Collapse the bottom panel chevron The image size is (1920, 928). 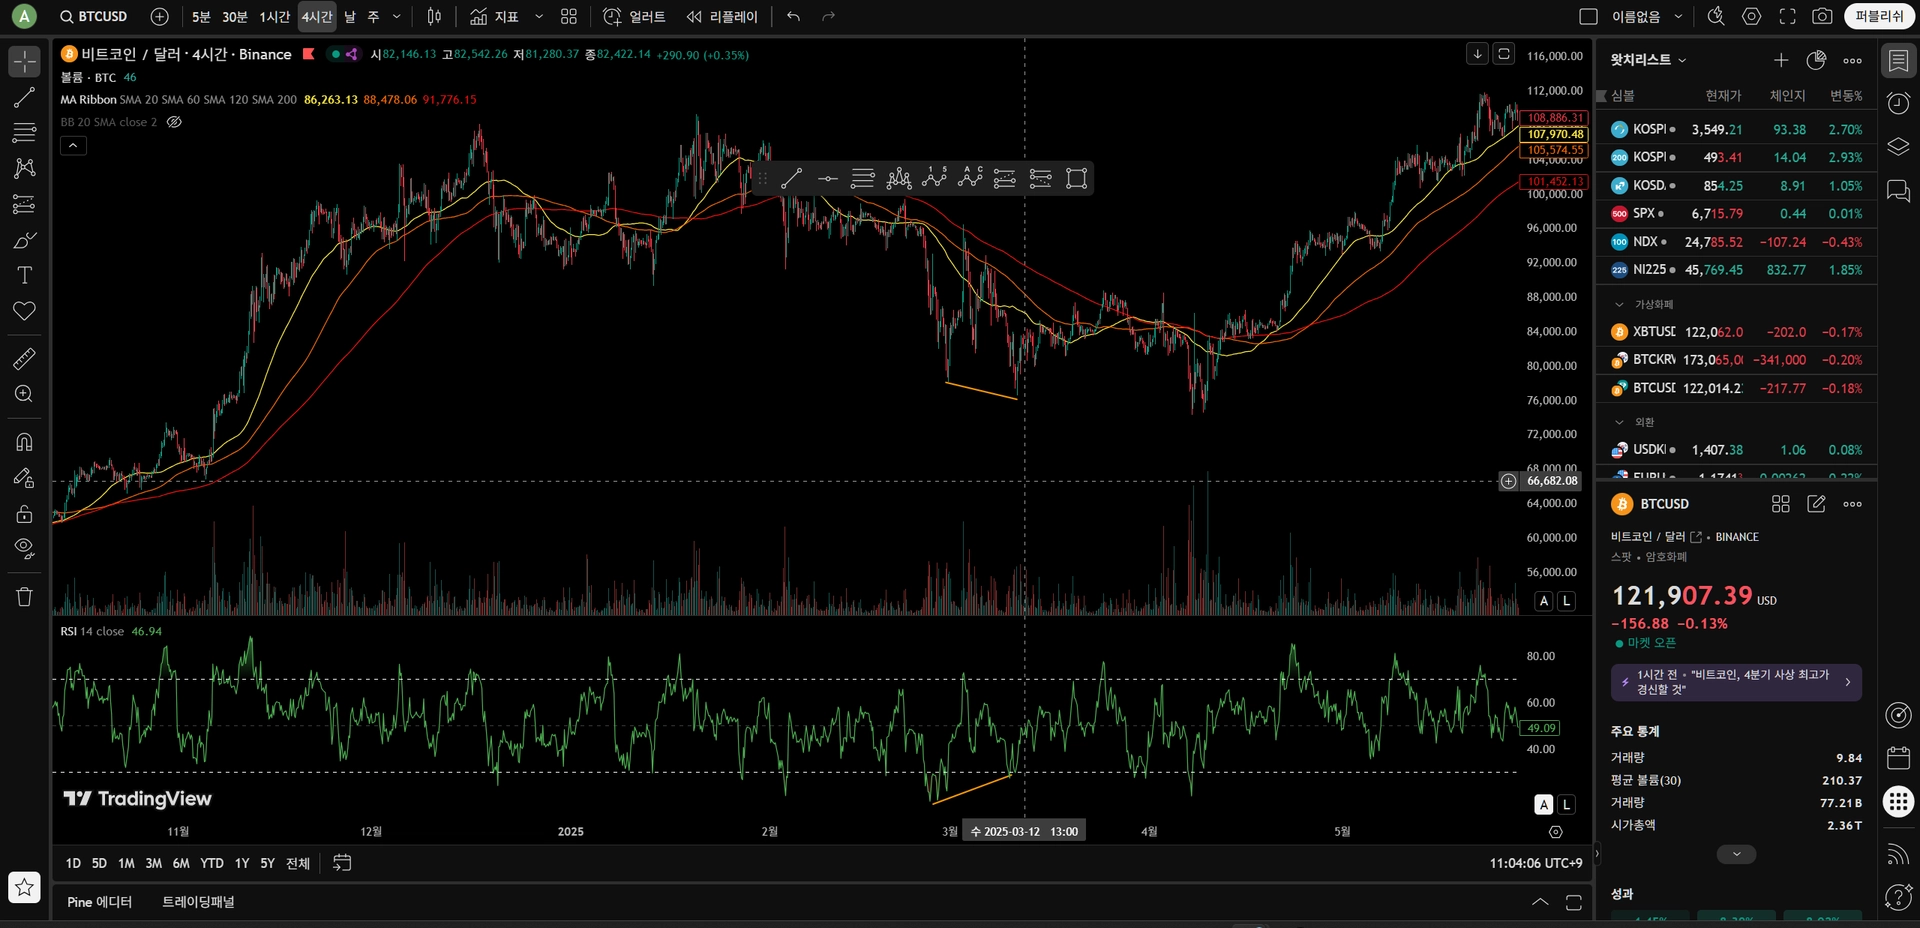coord(1540,902)
